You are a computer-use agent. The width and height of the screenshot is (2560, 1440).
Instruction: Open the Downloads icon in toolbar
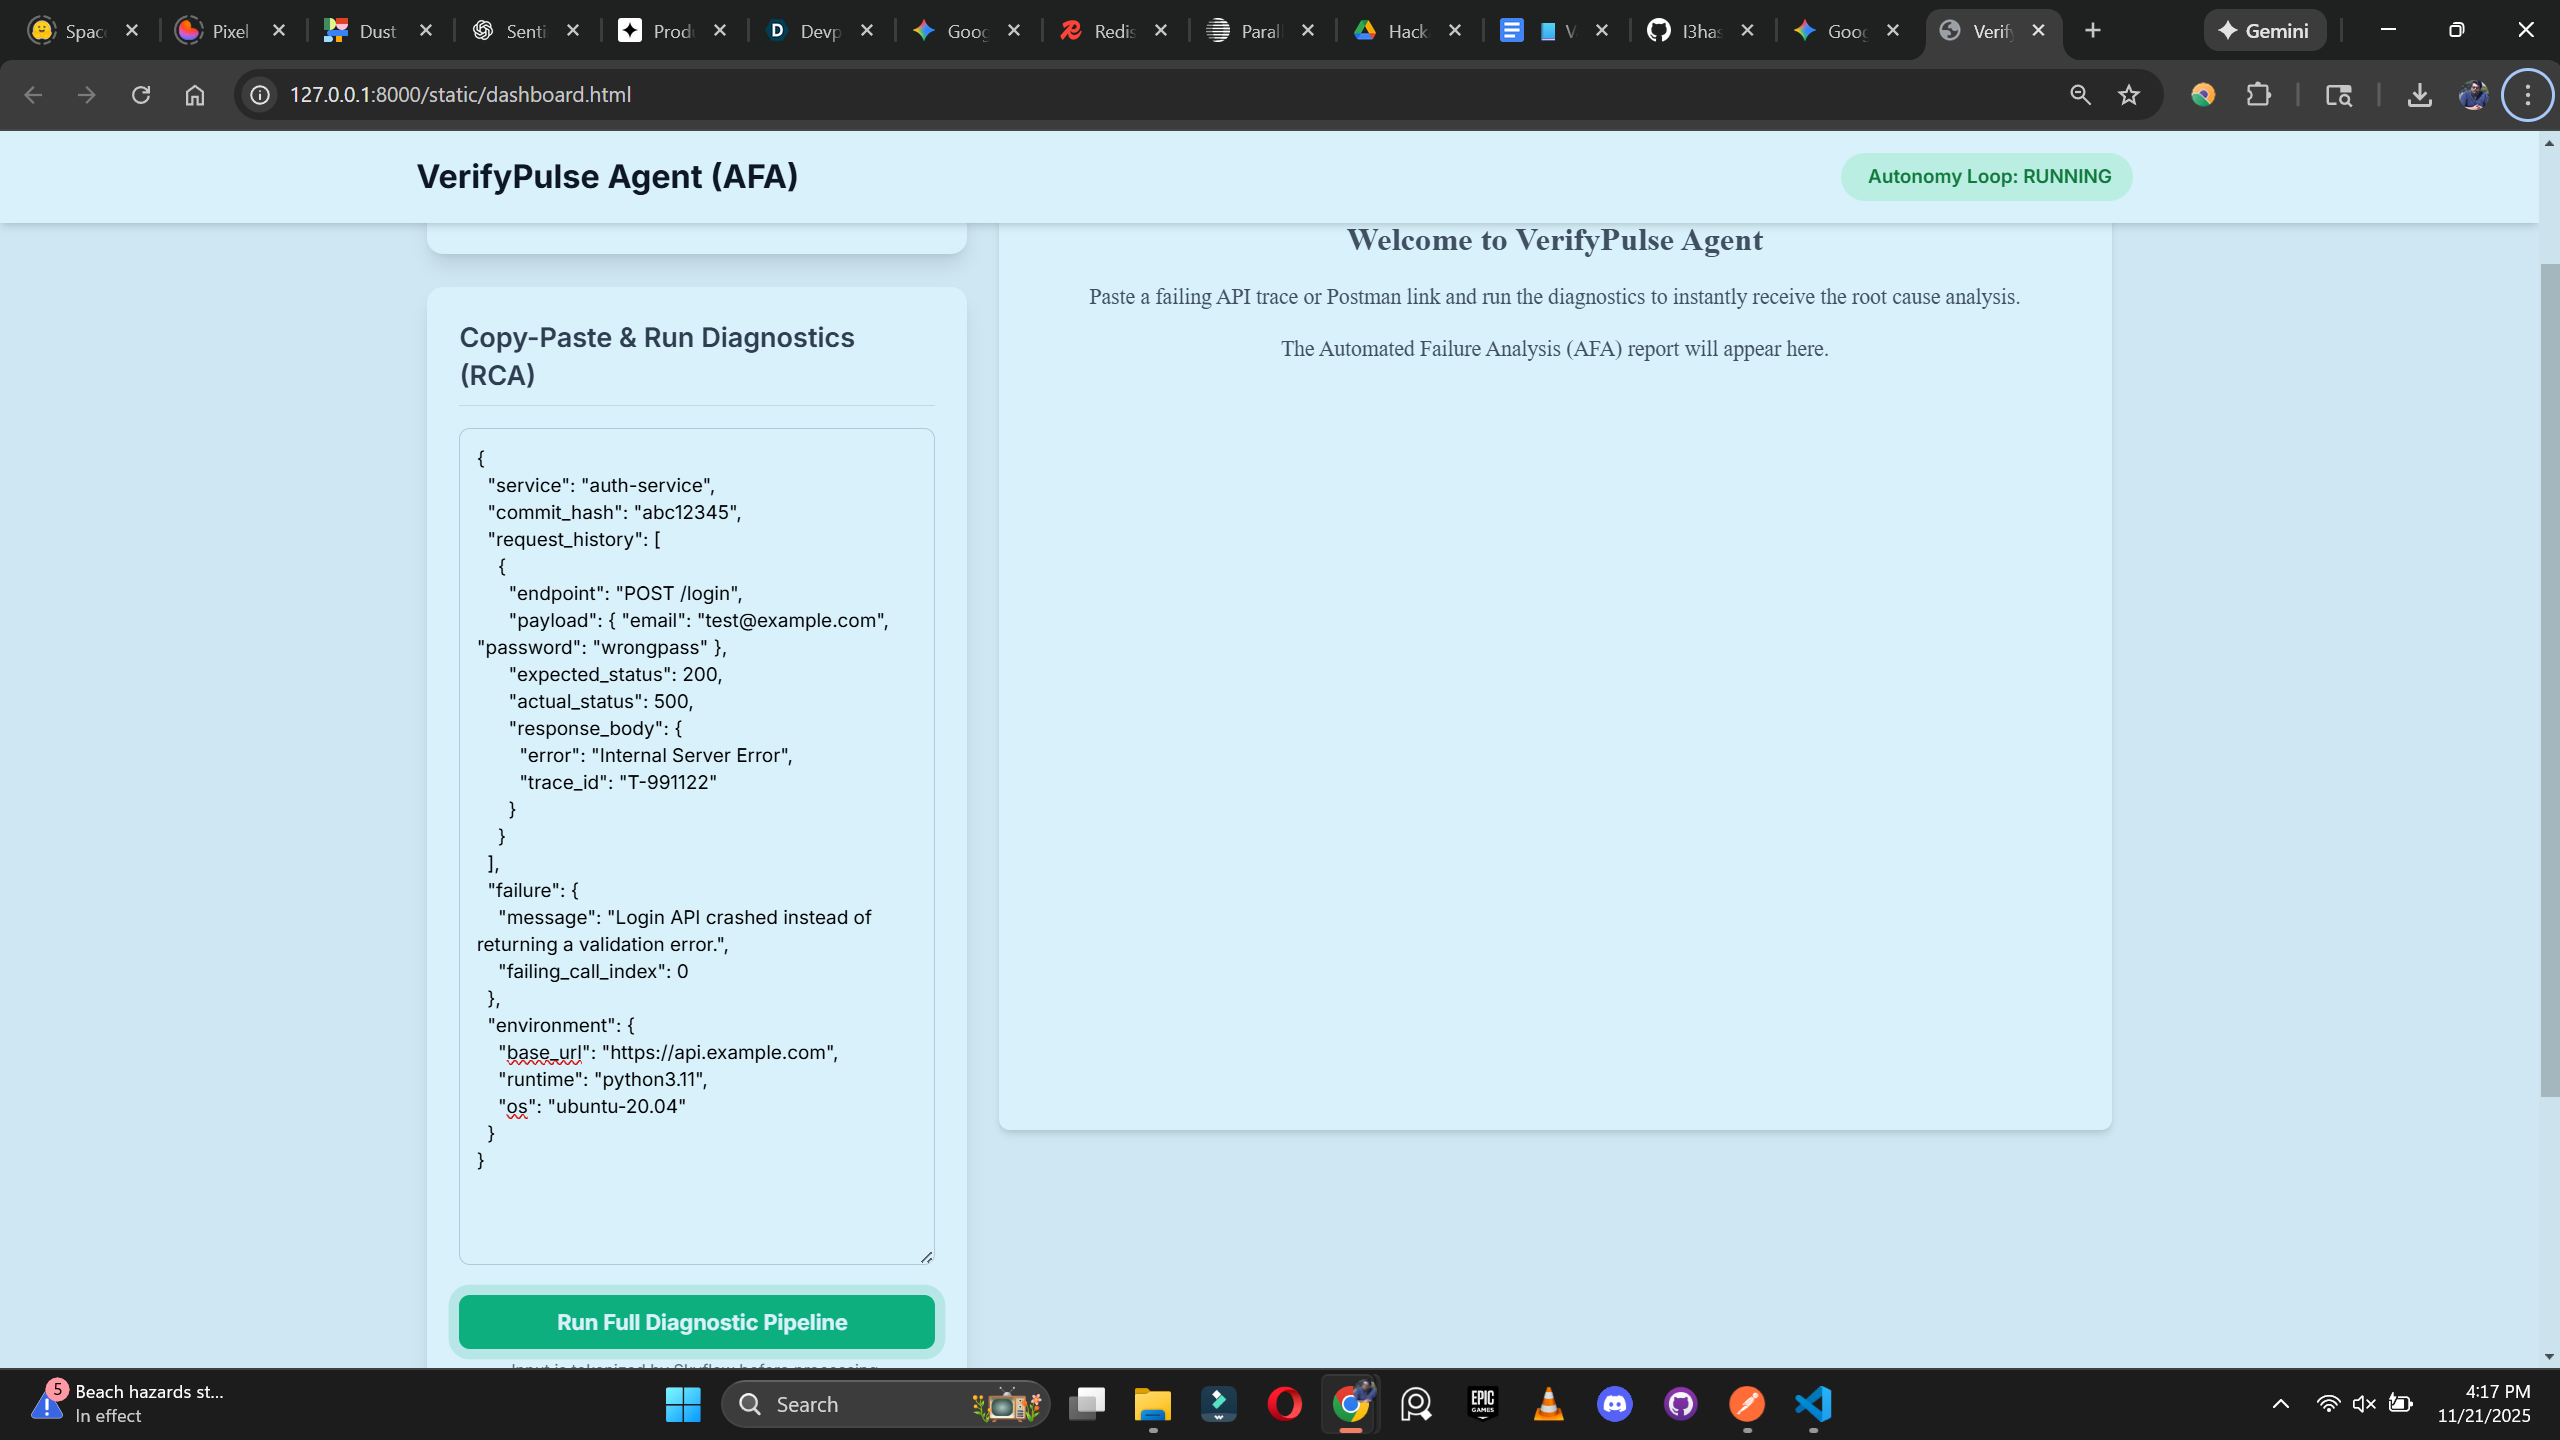[2419, 95]
